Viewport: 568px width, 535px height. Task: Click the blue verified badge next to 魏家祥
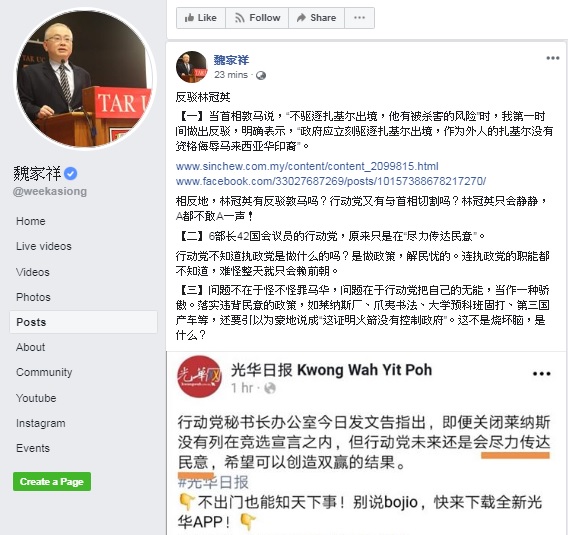click(x=70, y=174)
